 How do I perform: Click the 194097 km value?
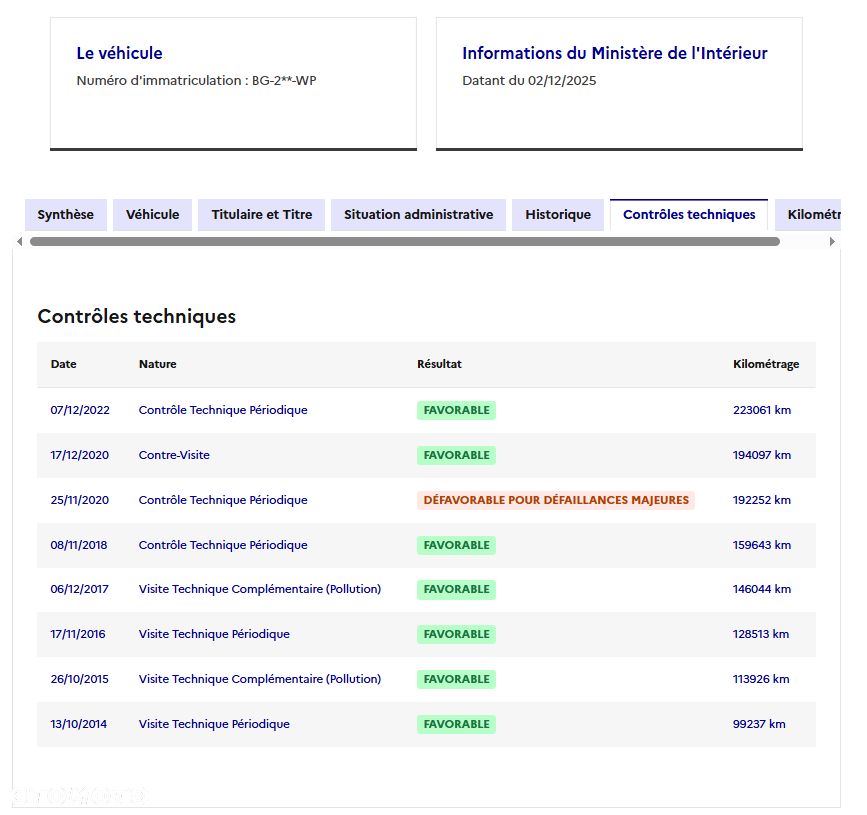point(762,455)
